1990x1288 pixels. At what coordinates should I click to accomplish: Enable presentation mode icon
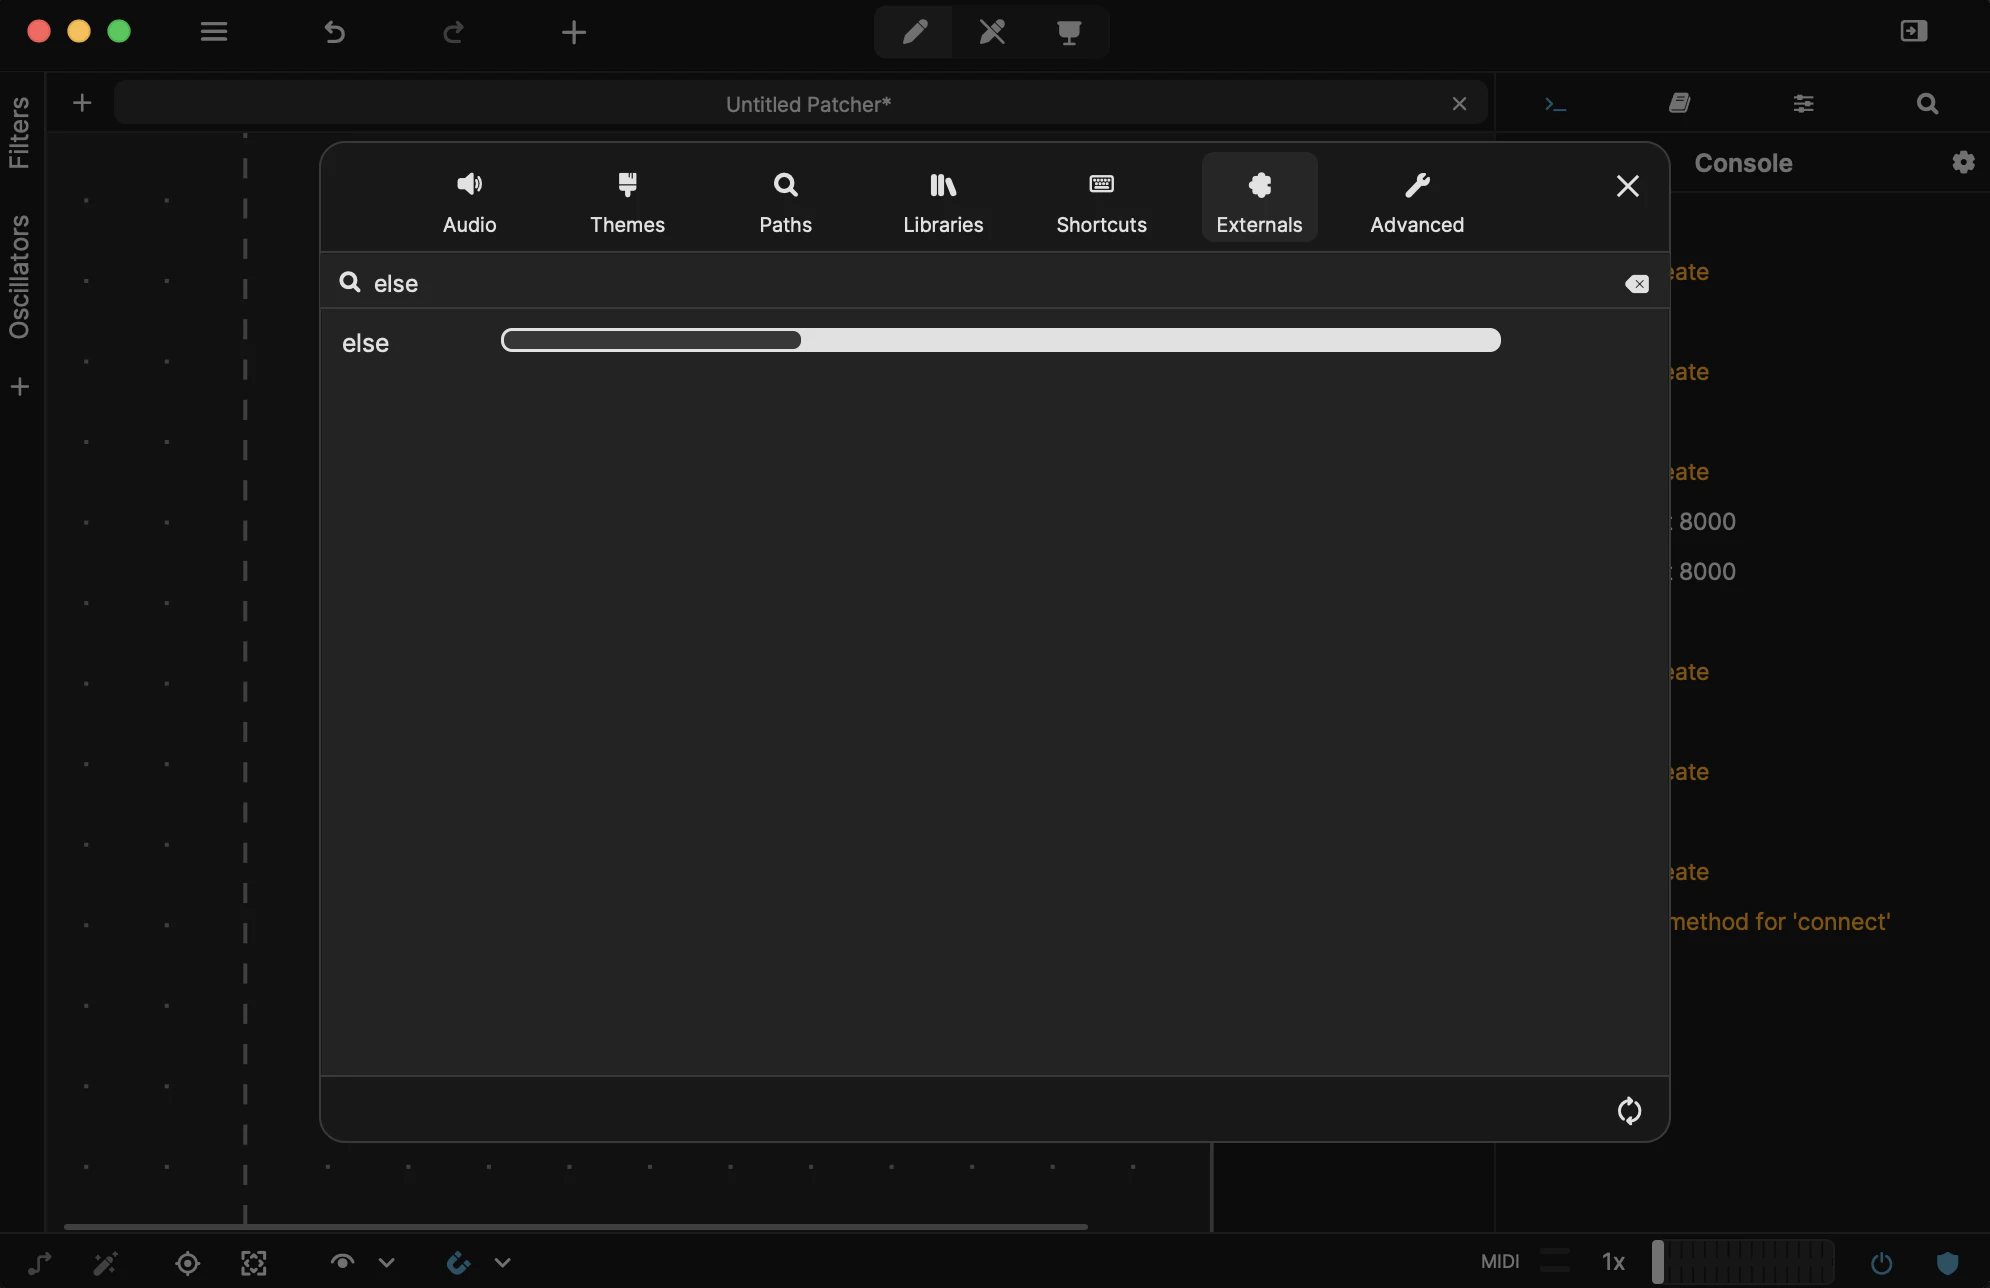[1069, 32]
